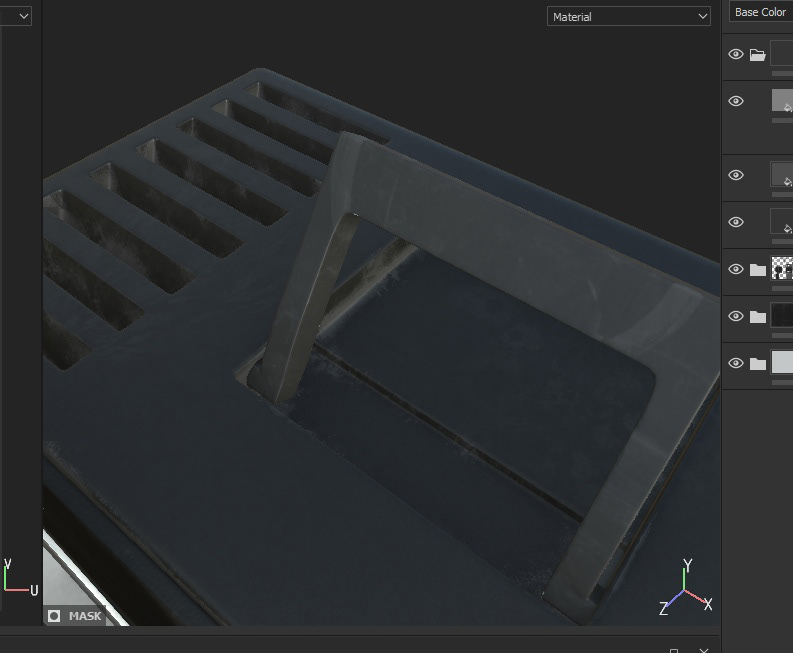The height and width of the screenshot is (653, 793).
Task: Toggle the eye icon of the second fill layer
Action: coord(736,175)
